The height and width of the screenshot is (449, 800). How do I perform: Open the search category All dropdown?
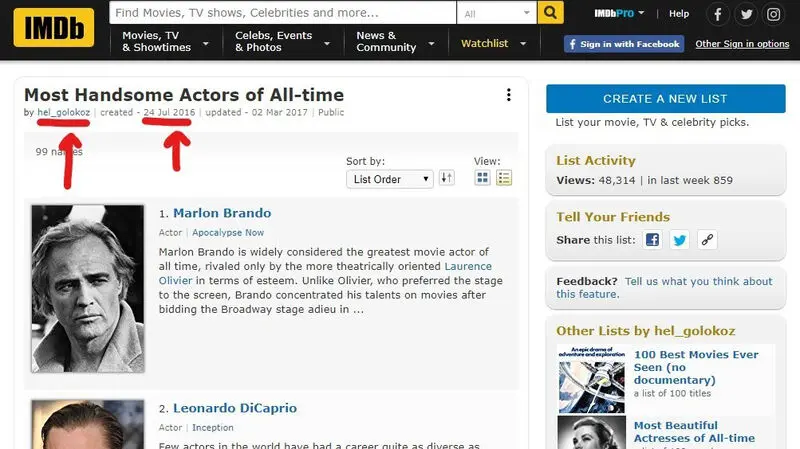coord(496,13)
